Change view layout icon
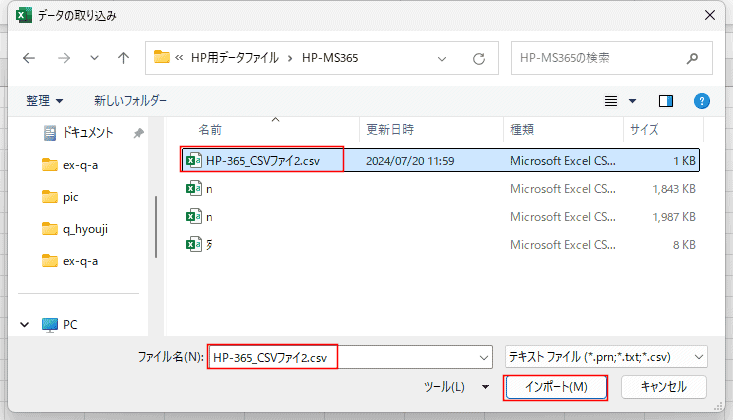733x420 pixels. tap(612, 101)
